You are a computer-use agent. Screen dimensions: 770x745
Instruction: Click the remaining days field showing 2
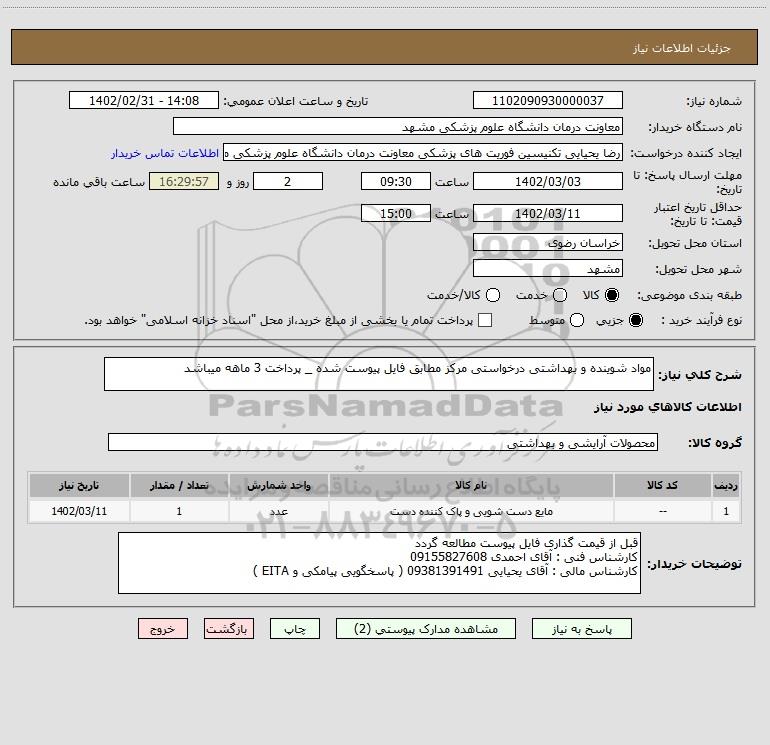(288, 181)
